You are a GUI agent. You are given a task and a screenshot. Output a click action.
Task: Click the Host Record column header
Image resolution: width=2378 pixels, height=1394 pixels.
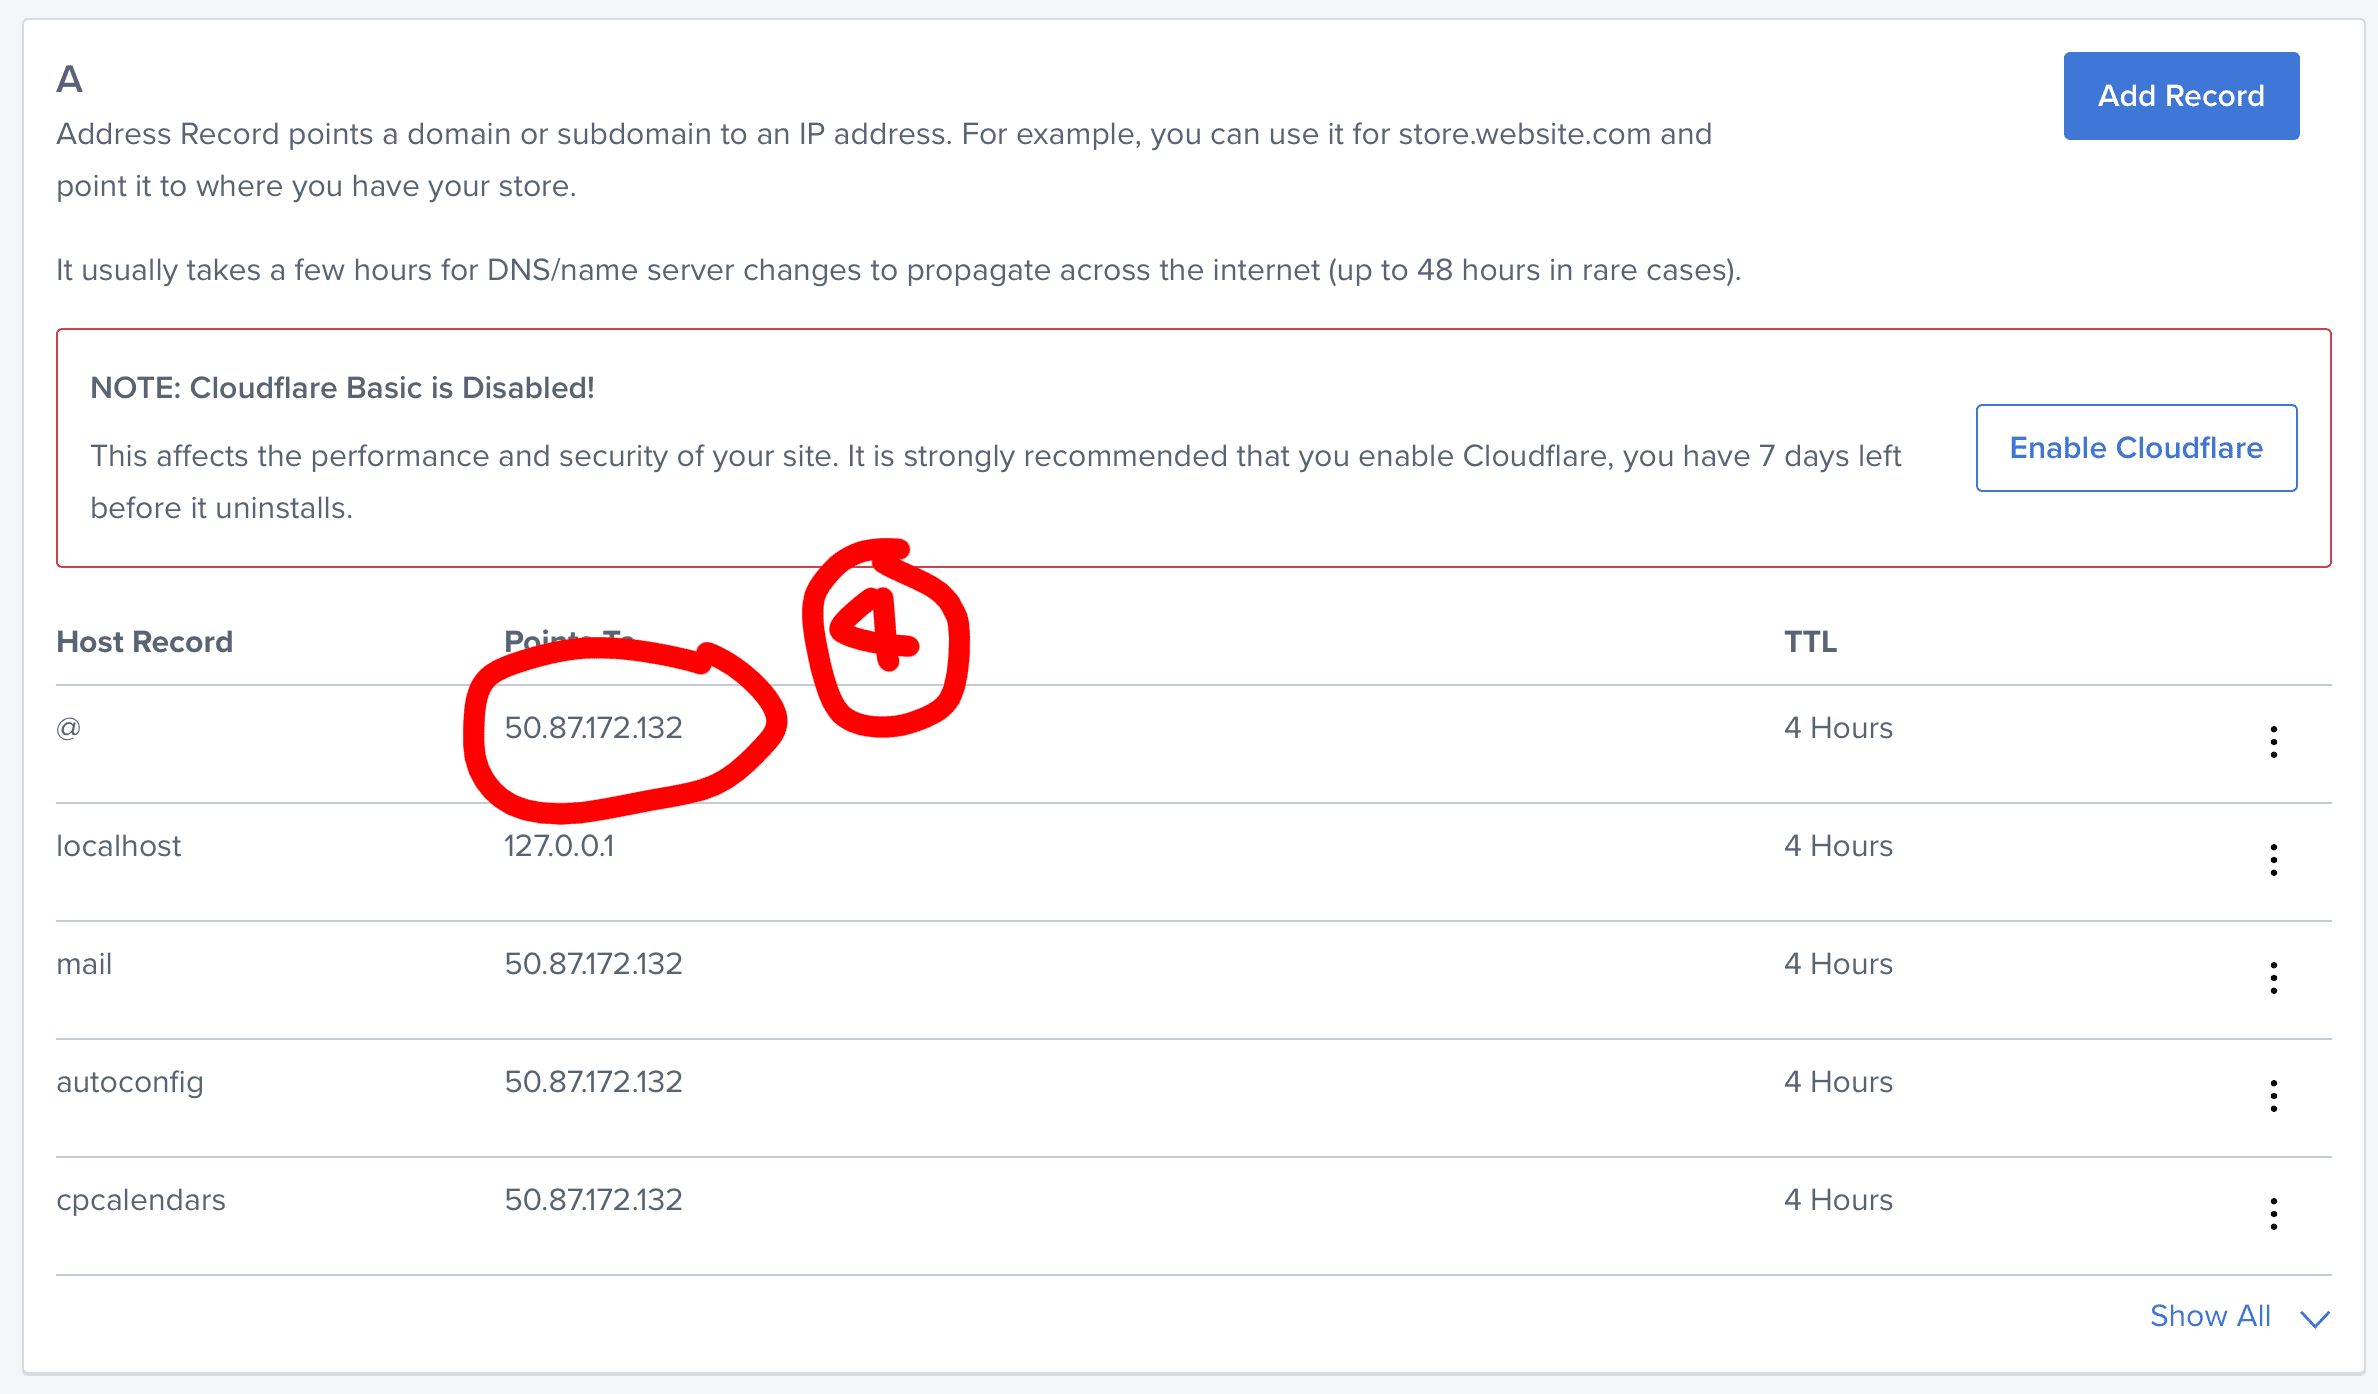pos(145,642)
